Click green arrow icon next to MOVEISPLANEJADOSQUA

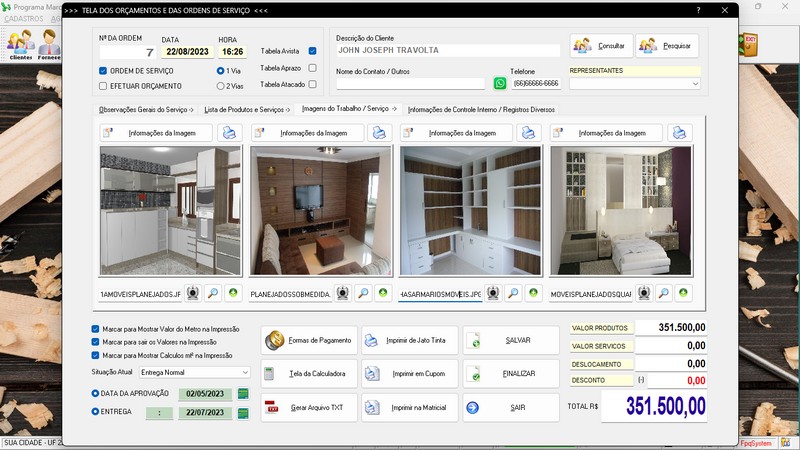(683, 293)
